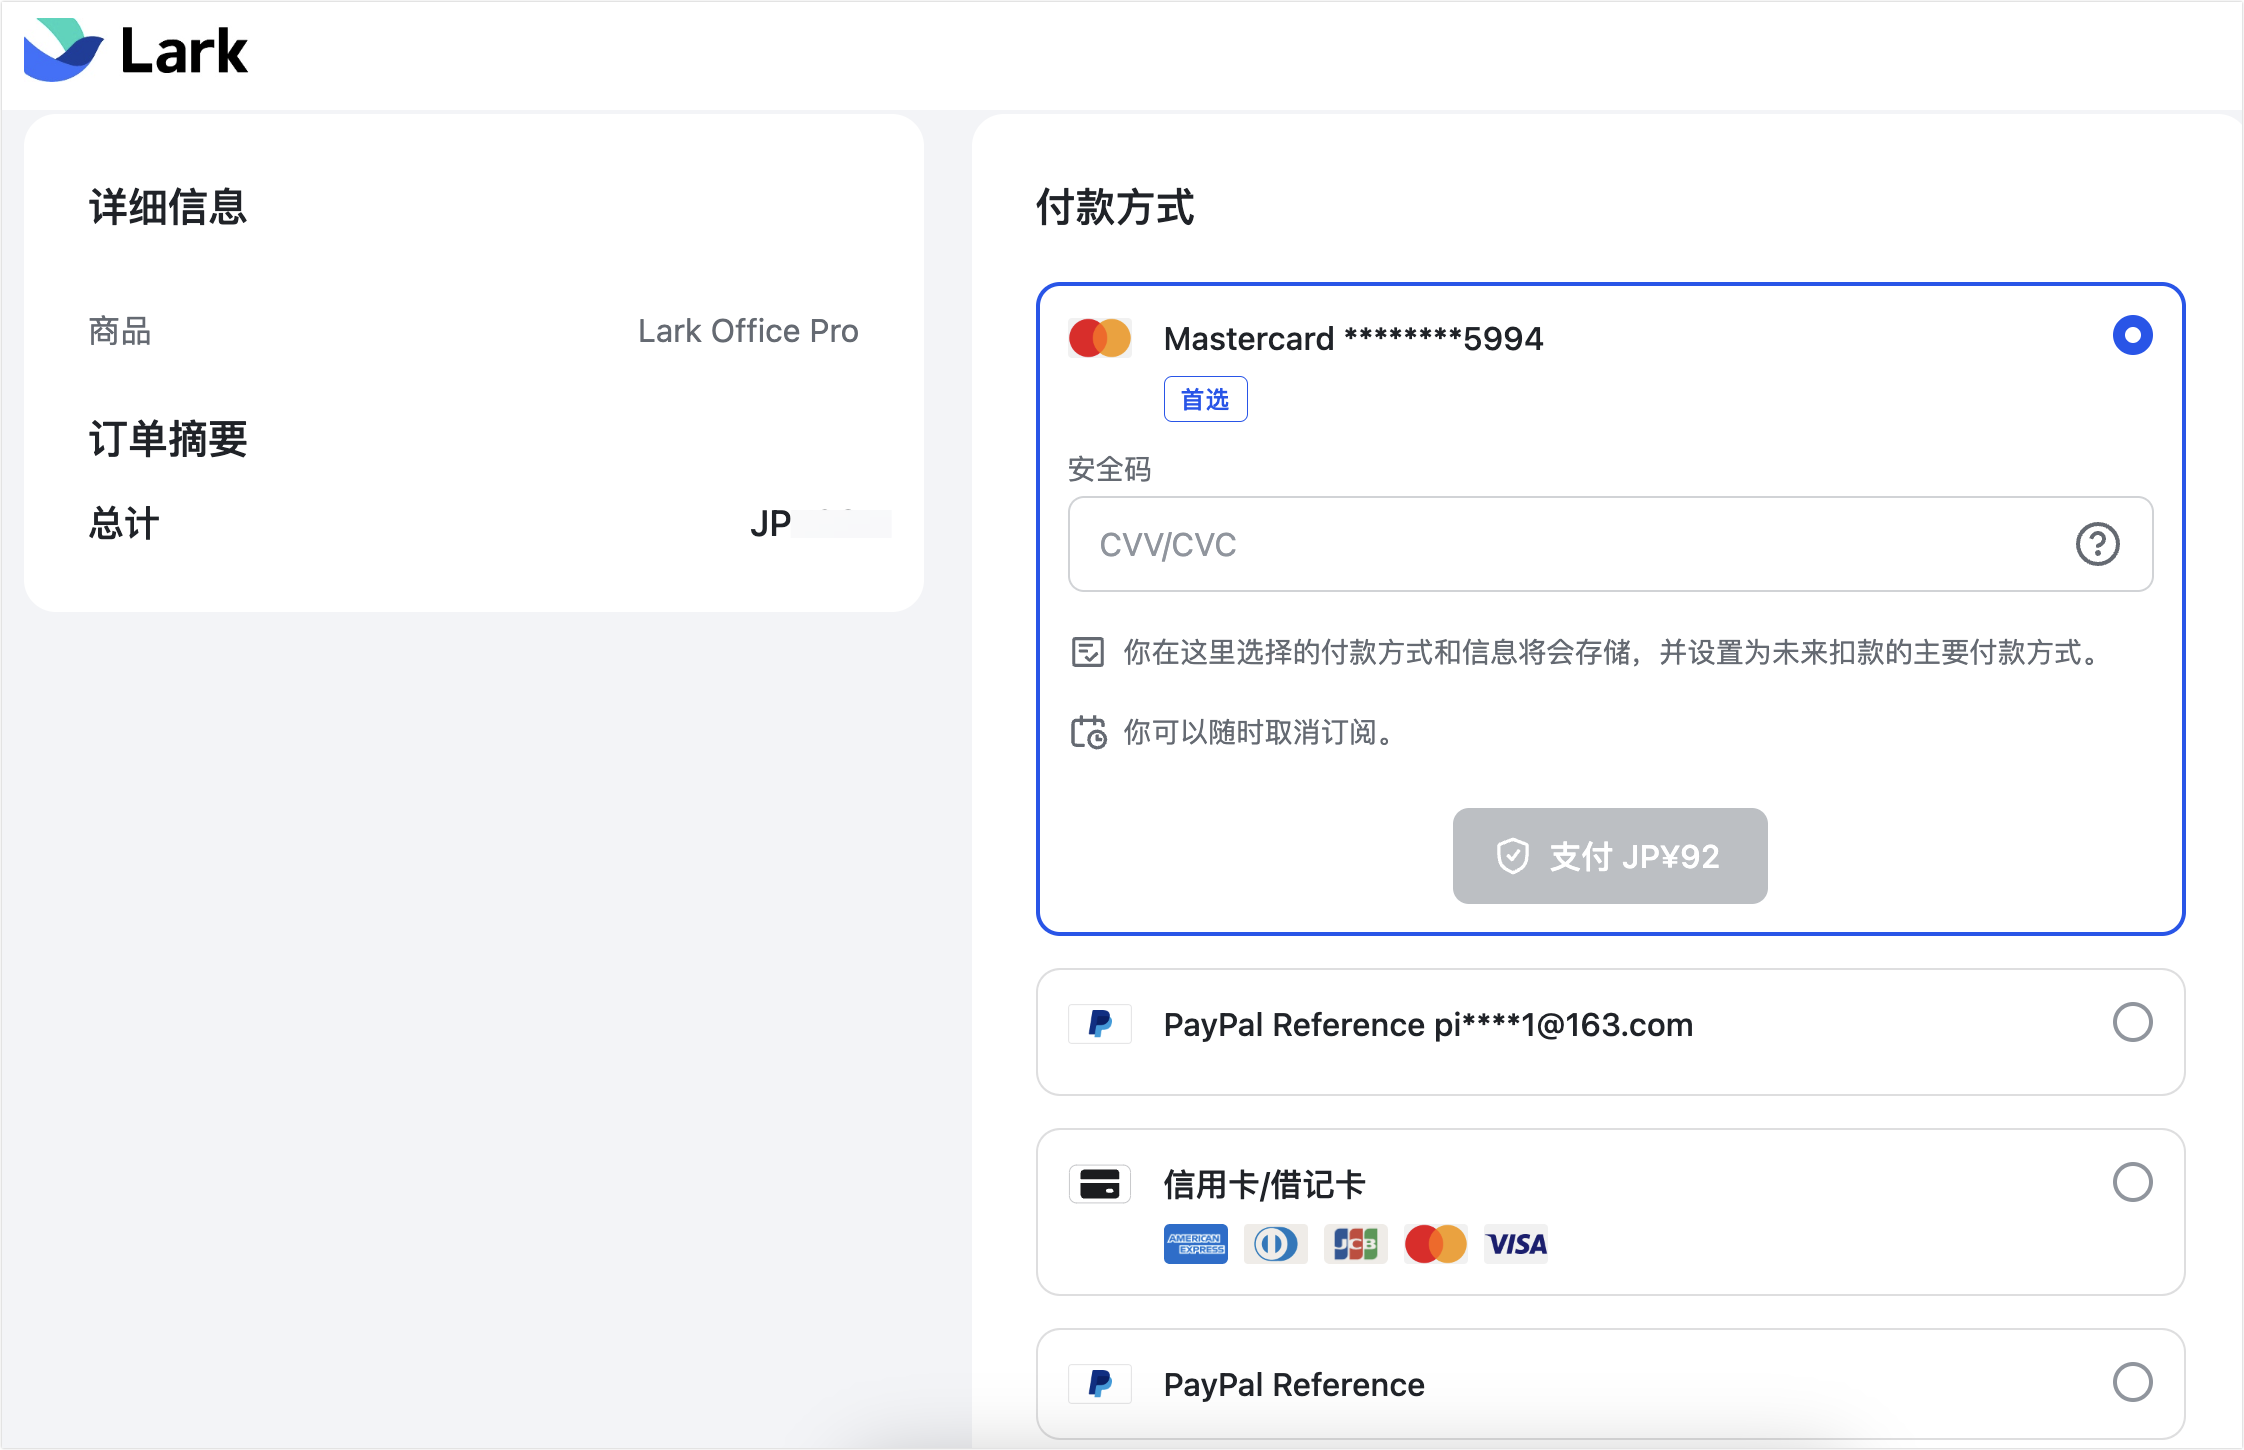Click the Diners Club logo

pos(1276,1244)
